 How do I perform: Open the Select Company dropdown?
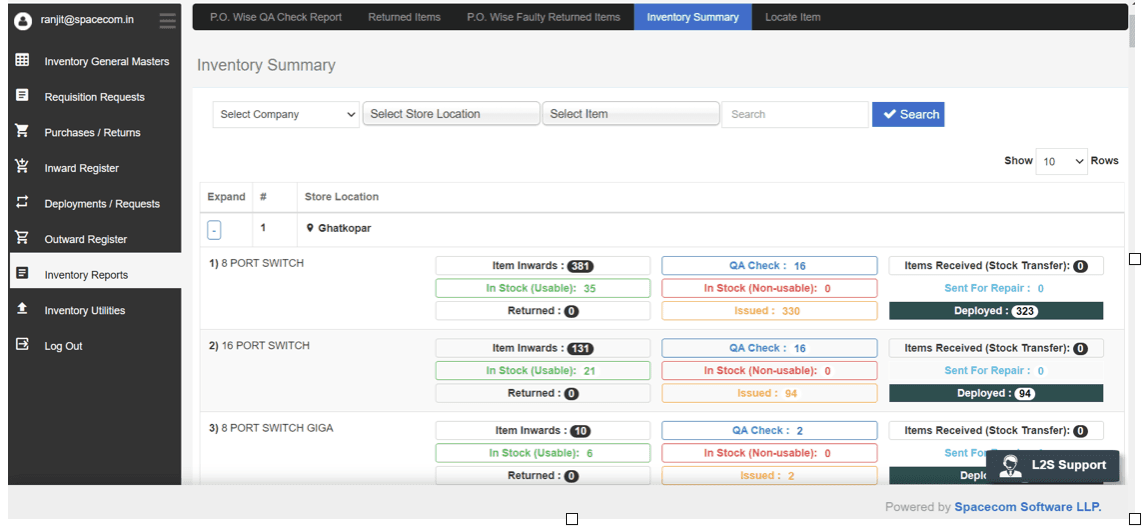(286, 115)
